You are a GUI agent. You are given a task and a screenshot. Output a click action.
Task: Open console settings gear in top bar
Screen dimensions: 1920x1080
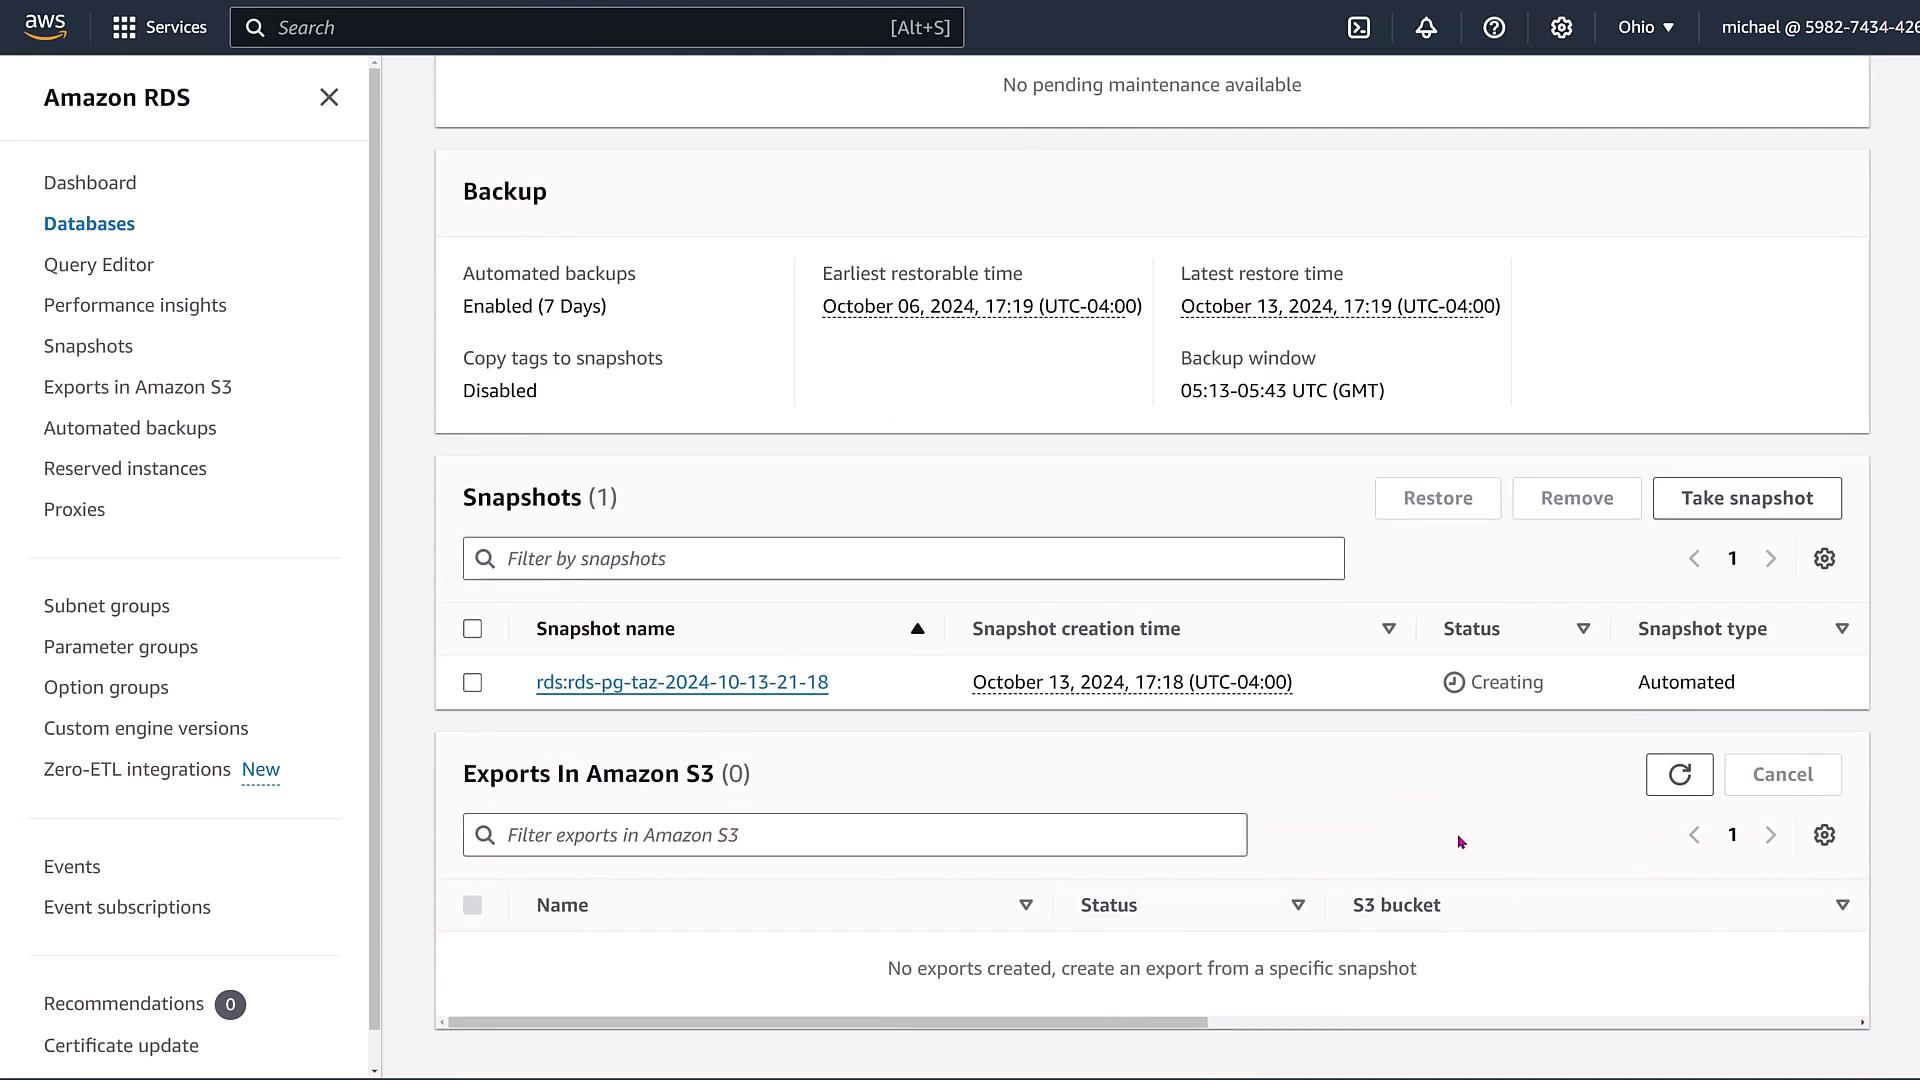point(1561,28)
